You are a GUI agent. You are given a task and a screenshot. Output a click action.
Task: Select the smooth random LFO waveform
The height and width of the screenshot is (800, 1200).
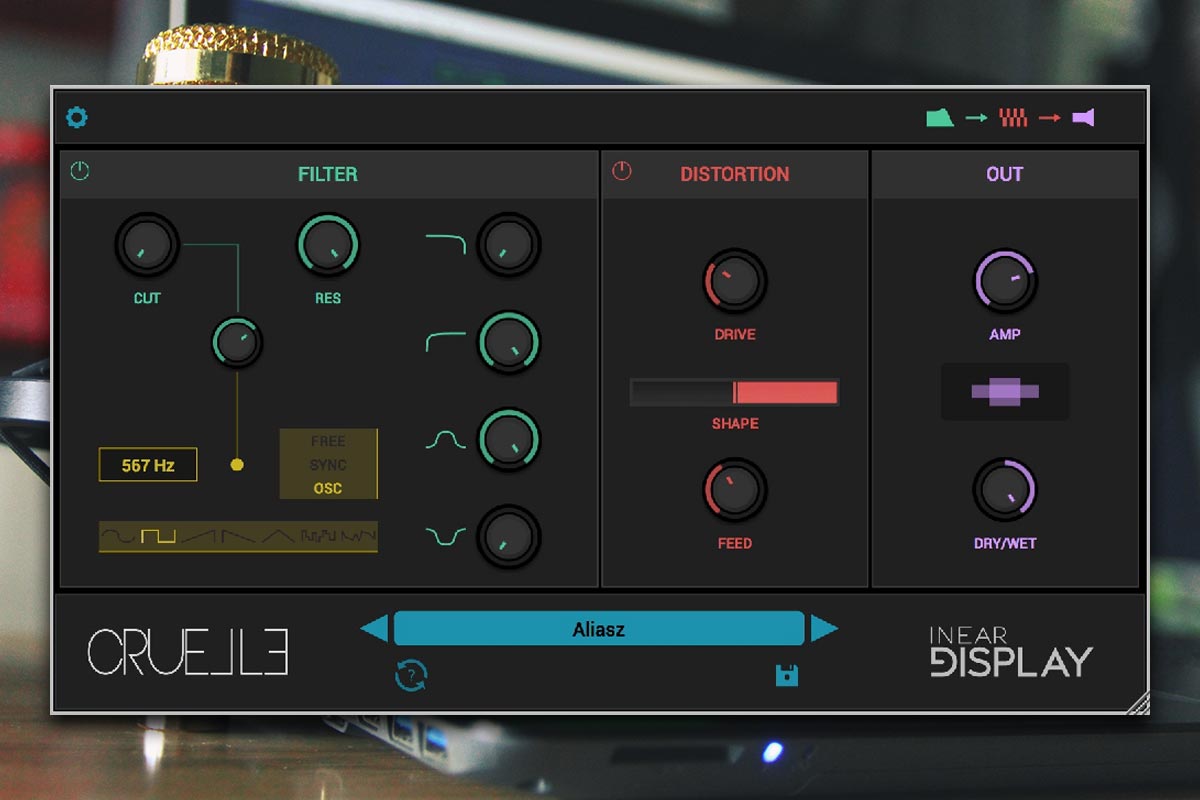click(x=358, y=537)
